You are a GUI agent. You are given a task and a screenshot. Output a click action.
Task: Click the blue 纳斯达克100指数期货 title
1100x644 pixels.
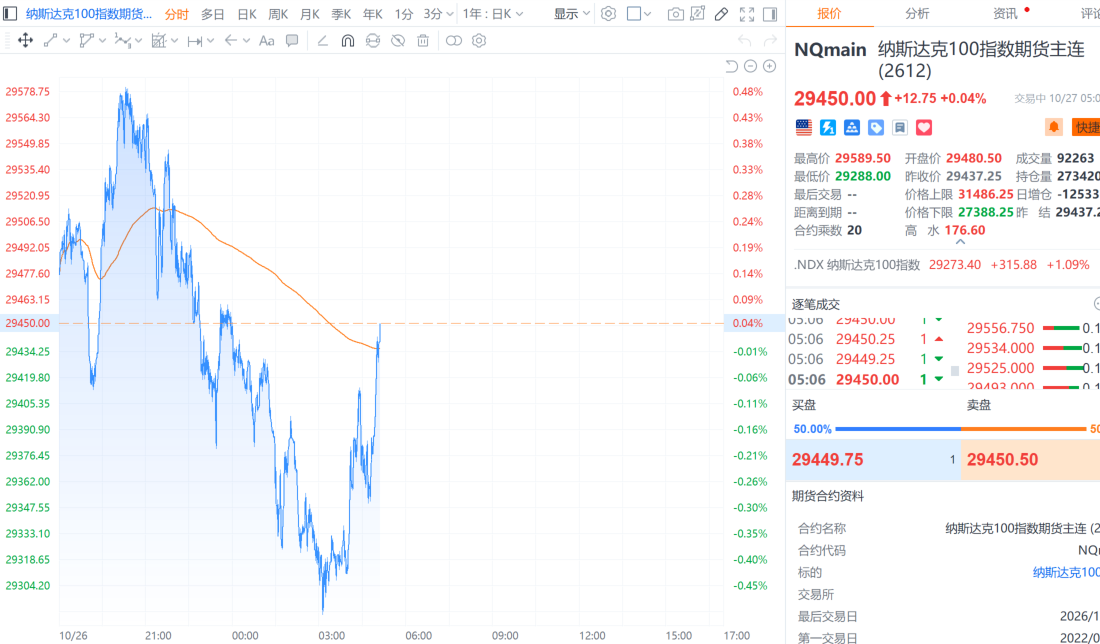(x=88, y=14)
